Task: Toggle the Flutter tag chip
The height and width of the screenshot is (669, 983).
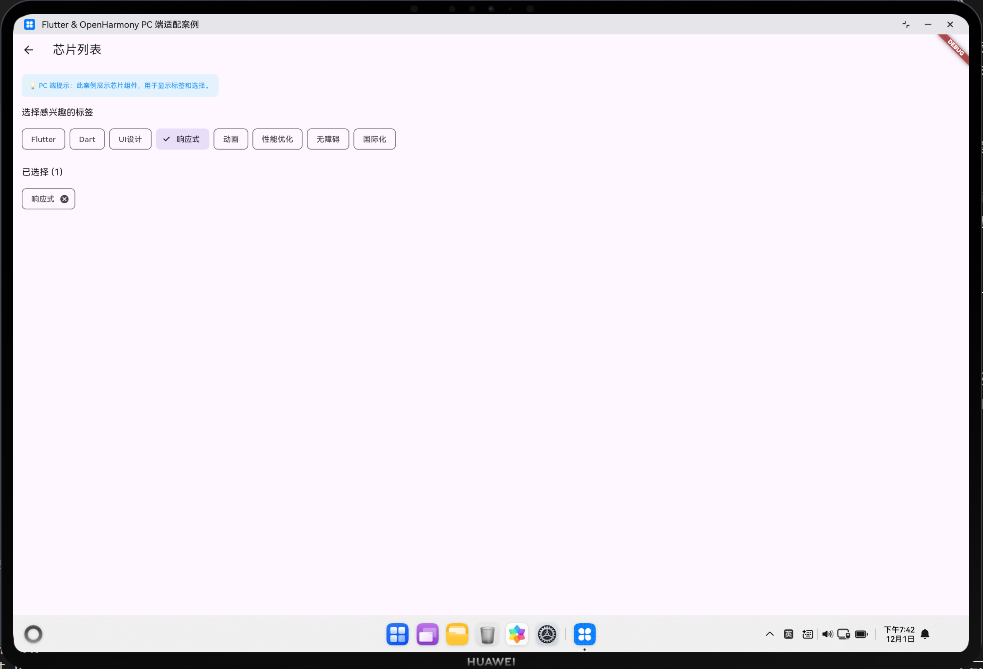Action: (x=43, y=139)
